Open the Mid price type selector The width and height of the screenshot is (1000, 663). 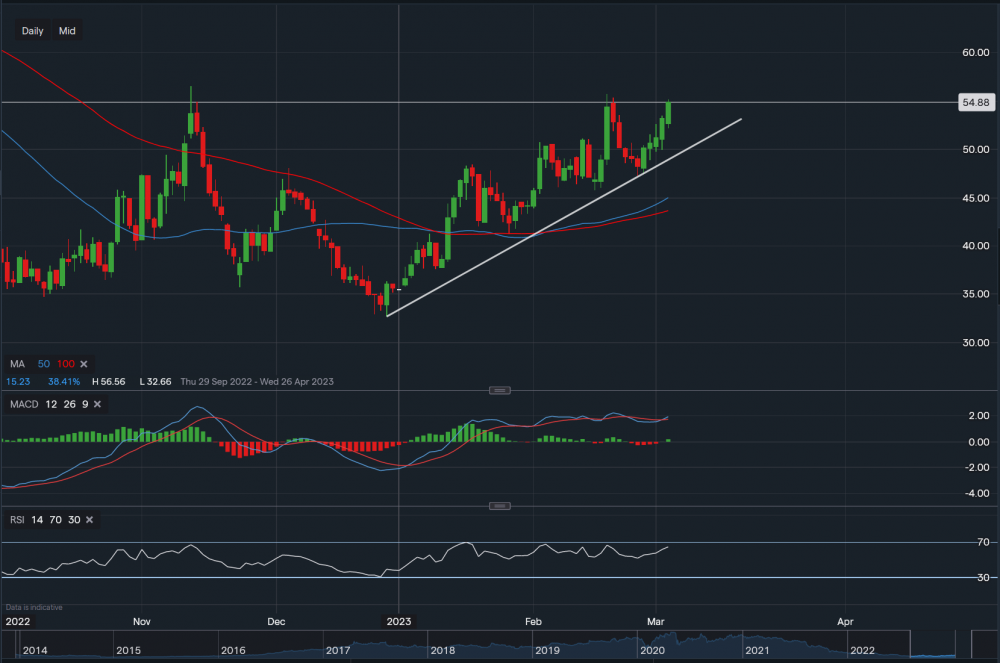(67, 31)
